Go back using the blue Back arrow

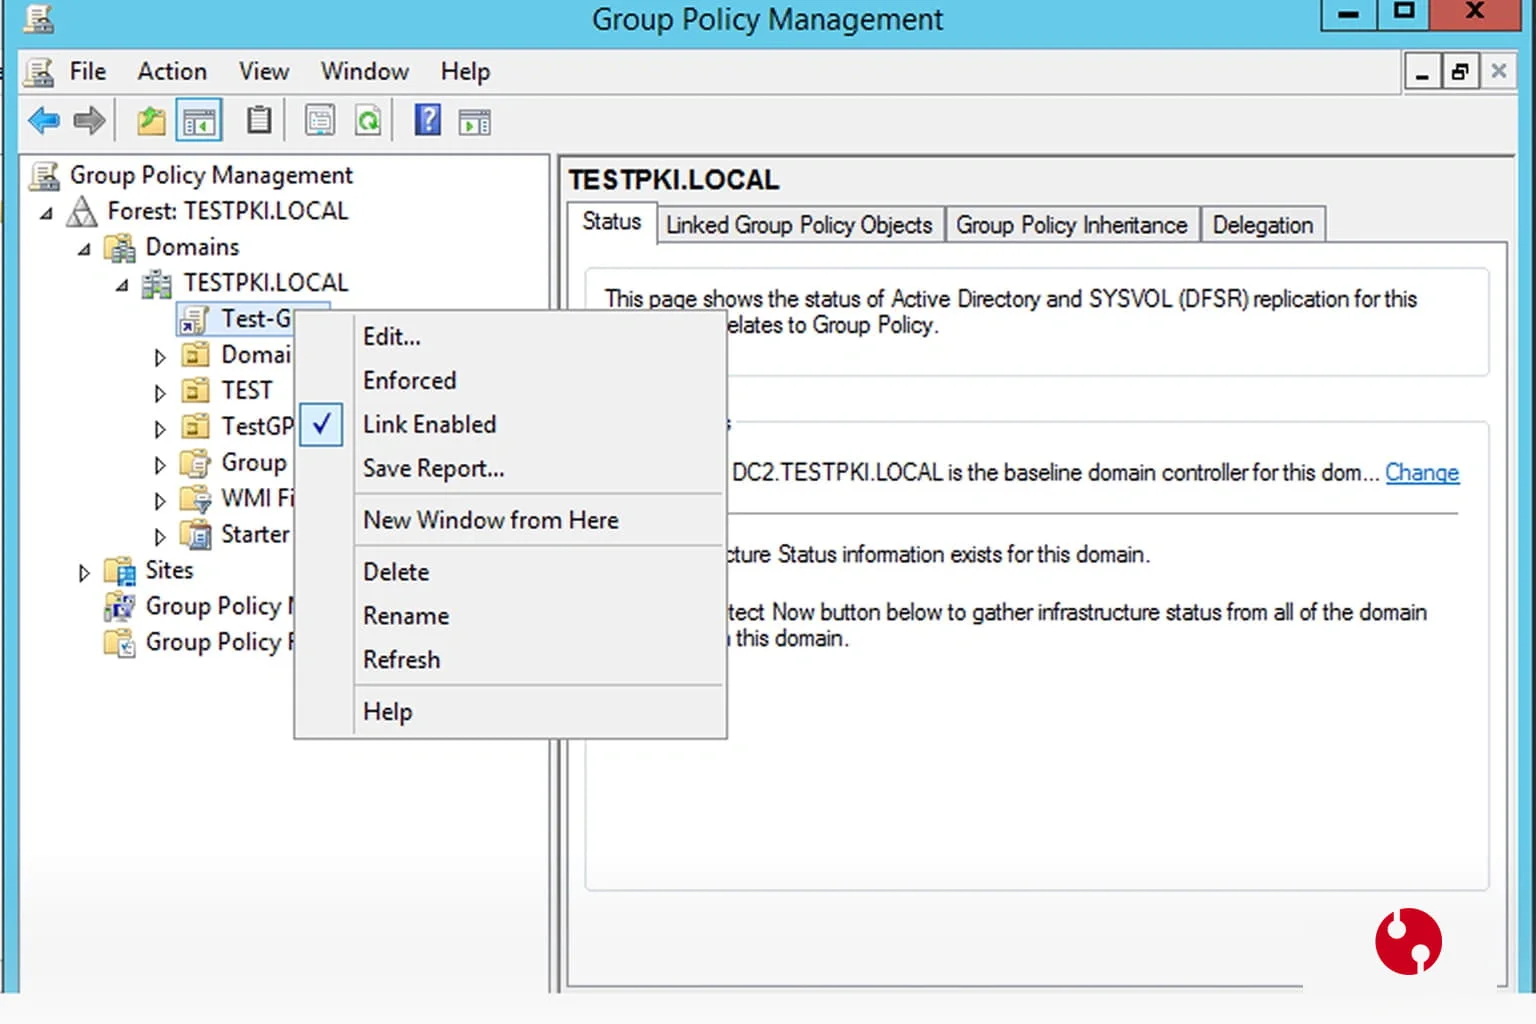coord(44,121)
